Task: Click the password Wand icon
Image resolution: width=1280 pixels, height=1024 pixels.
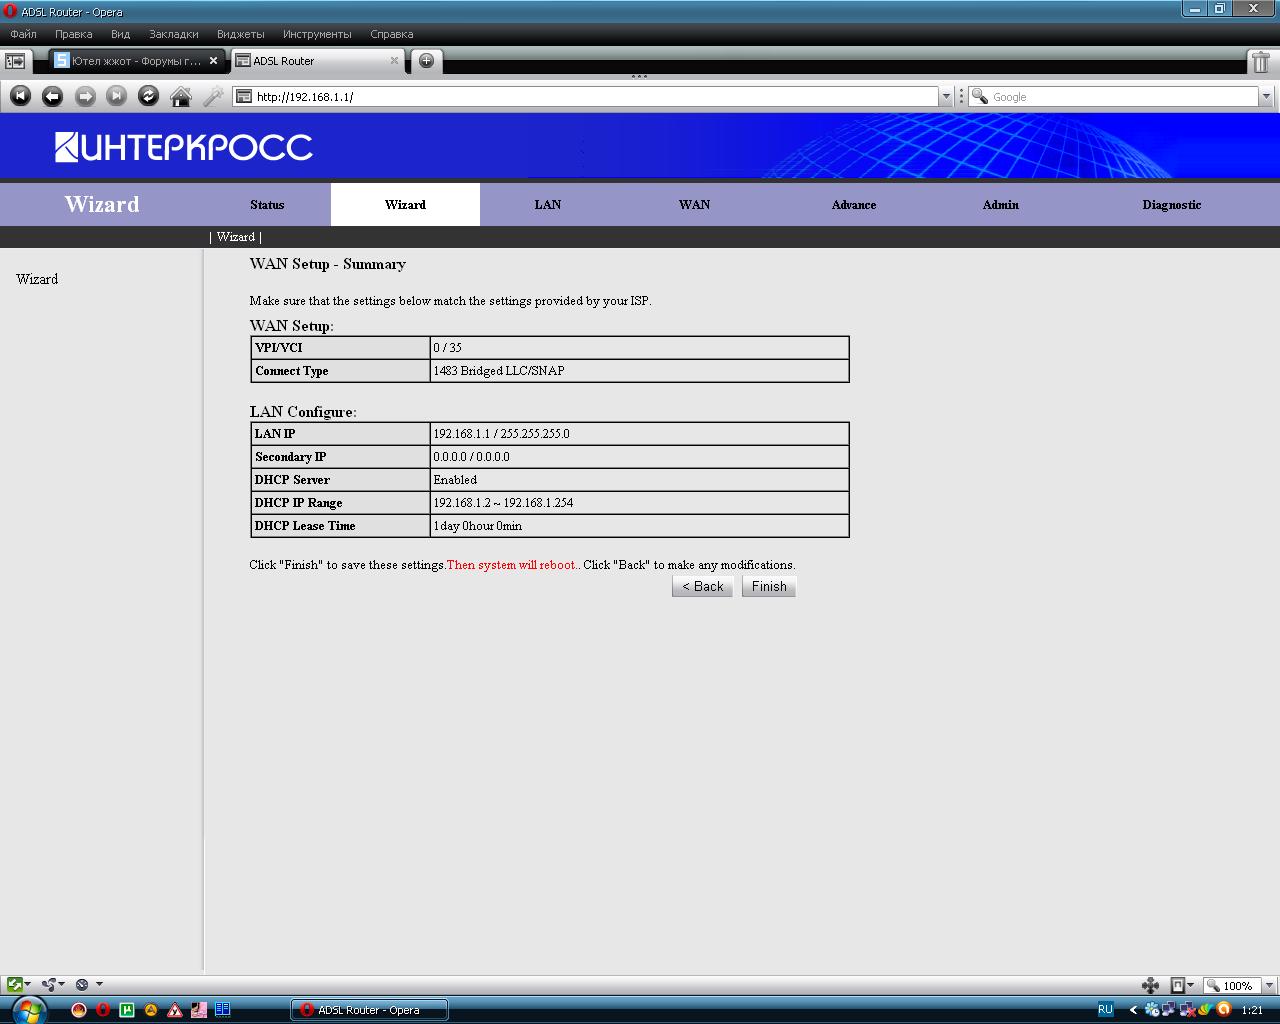Action: click(213, 96)
